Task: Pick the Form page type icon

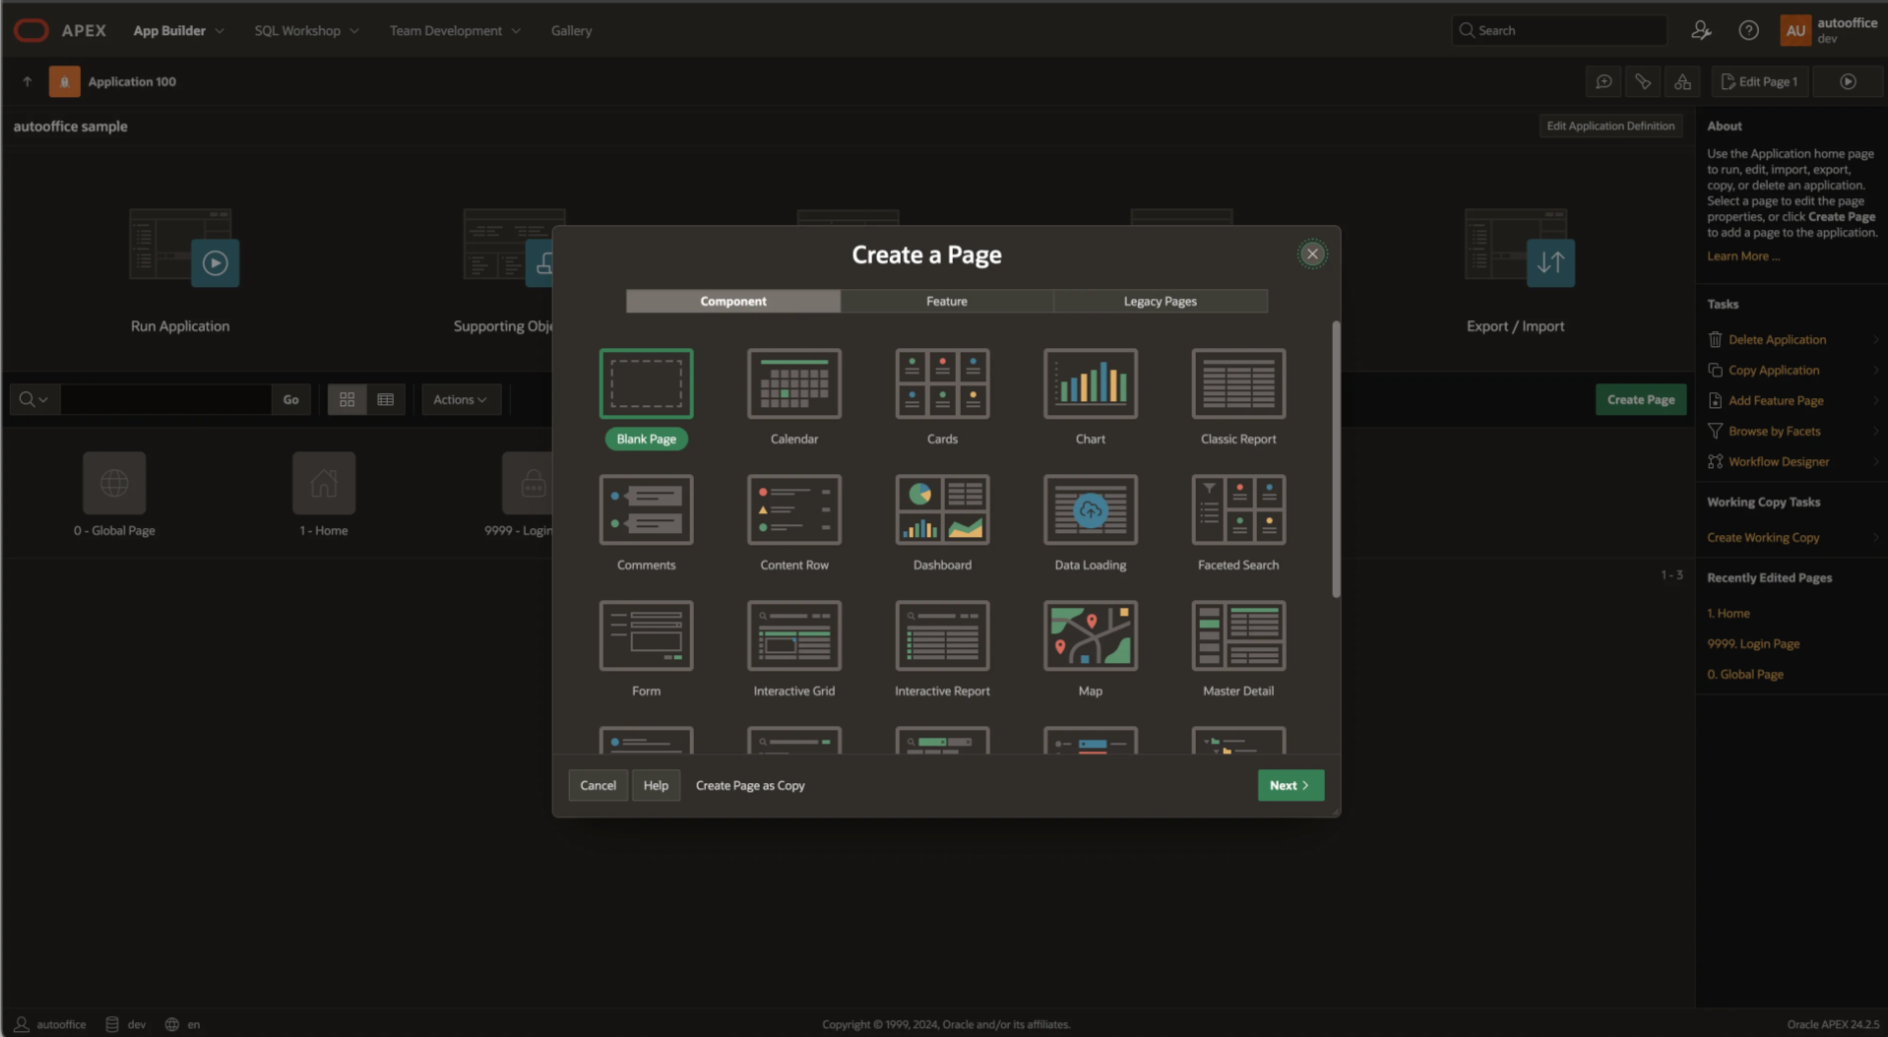Action: pyautogui.click(x=646, y=635)
